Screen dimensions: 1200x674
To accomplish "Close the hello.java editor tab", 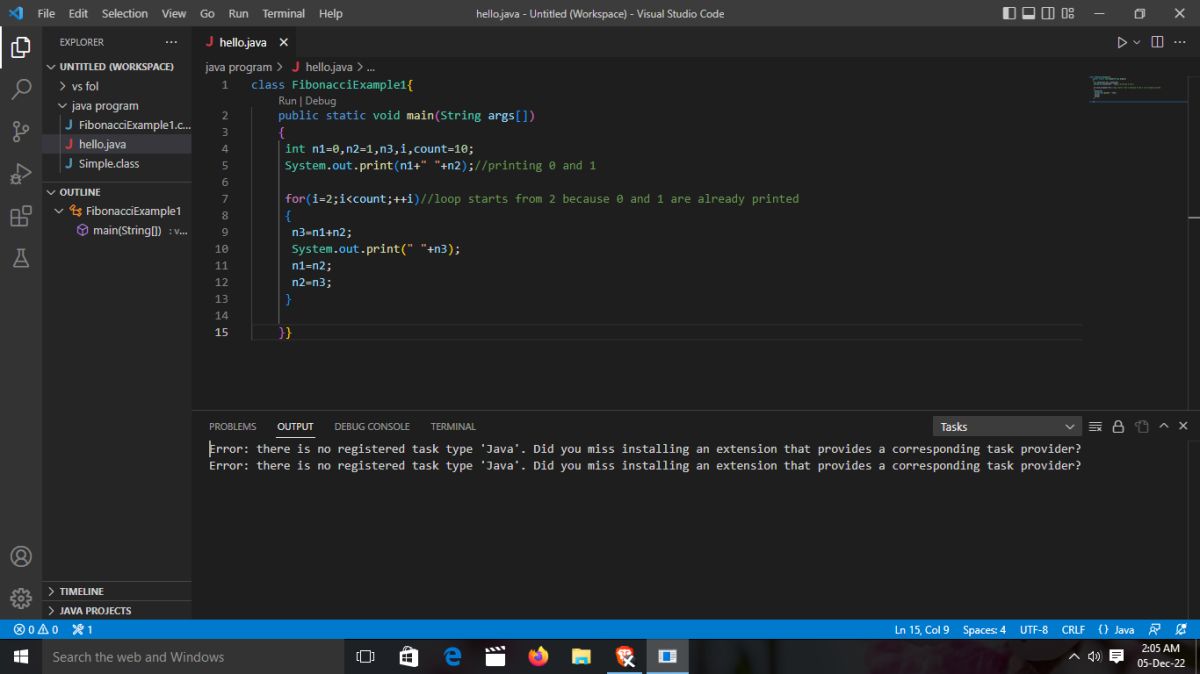I will click(284, 42).
